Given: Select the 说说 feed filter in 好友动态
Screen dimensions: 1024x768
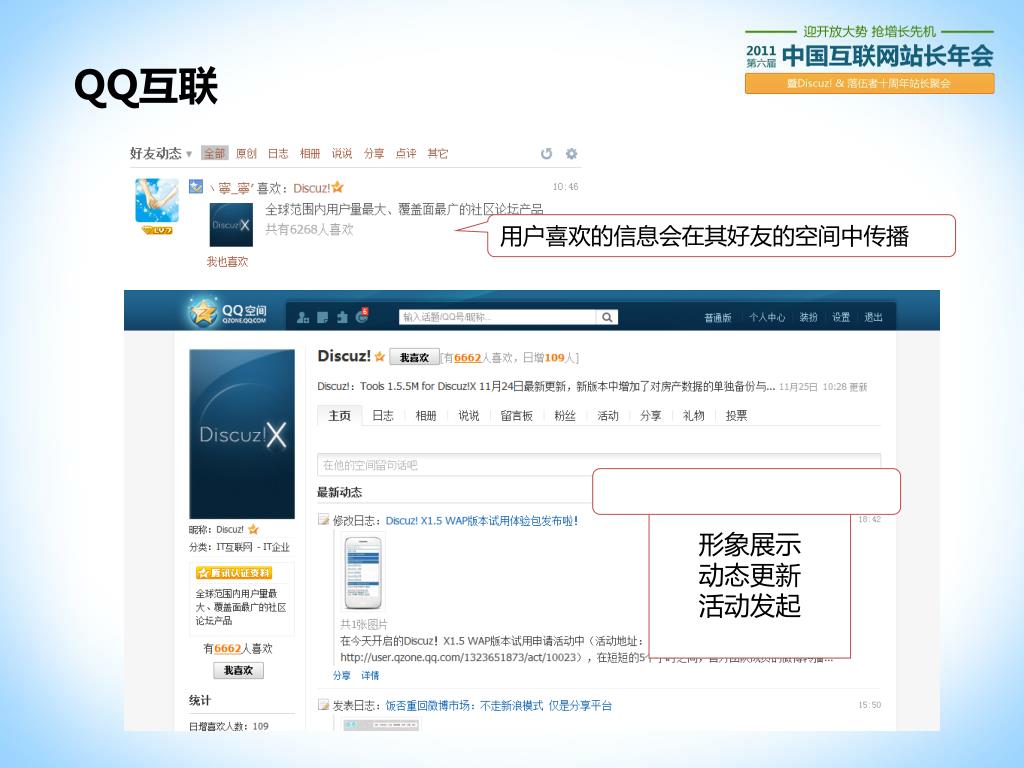Looking at the screenshot, I should (342, 153).
